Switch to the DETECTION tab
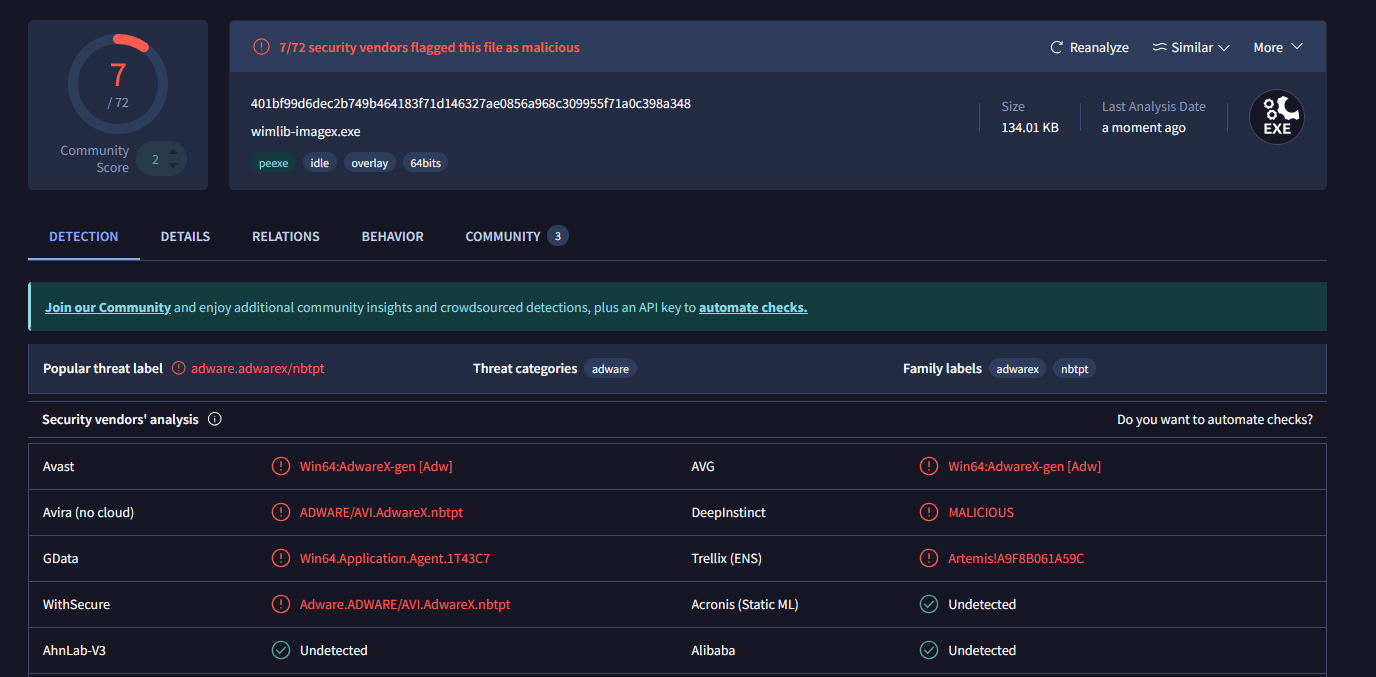This screenshot has width=1376, height=677. point(84,237)
